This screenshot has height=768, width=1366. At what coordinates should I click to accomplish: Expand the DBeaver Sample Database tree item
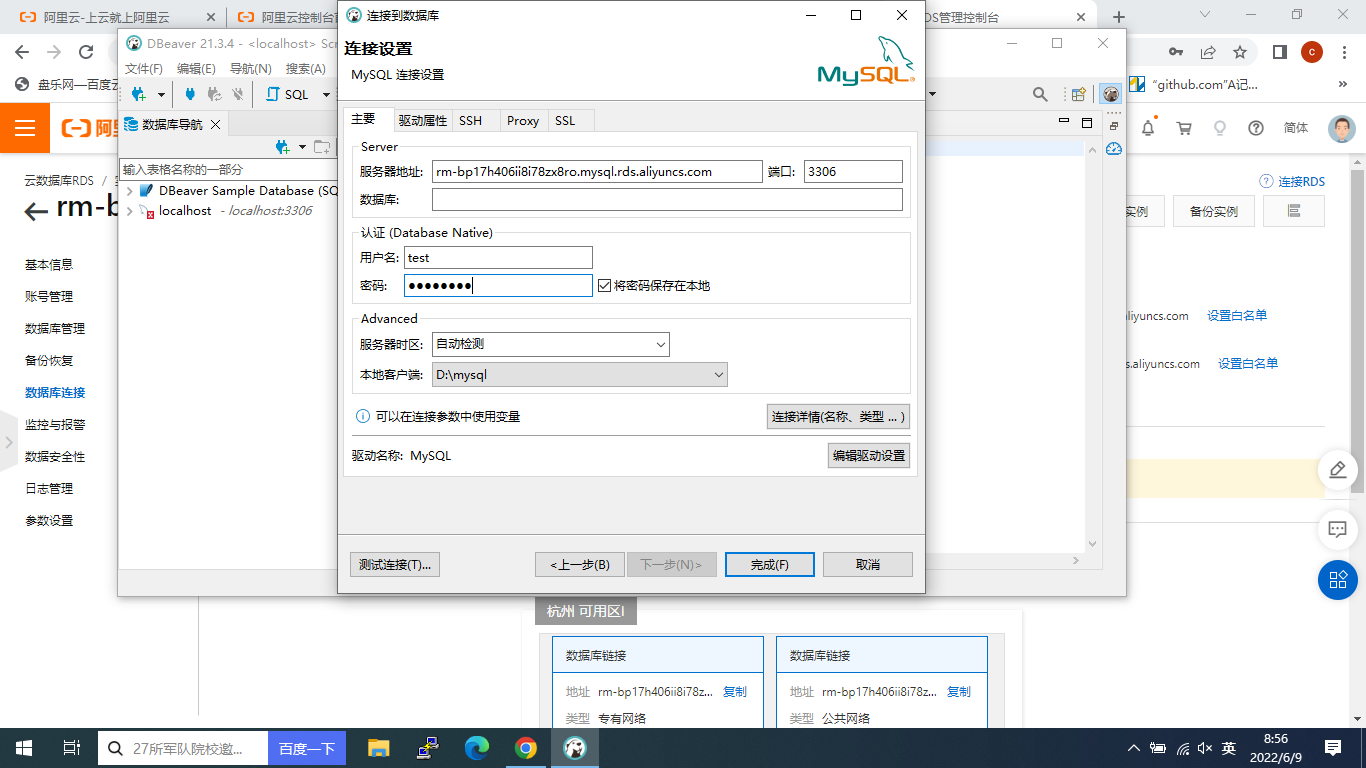[x=131, y=190]
